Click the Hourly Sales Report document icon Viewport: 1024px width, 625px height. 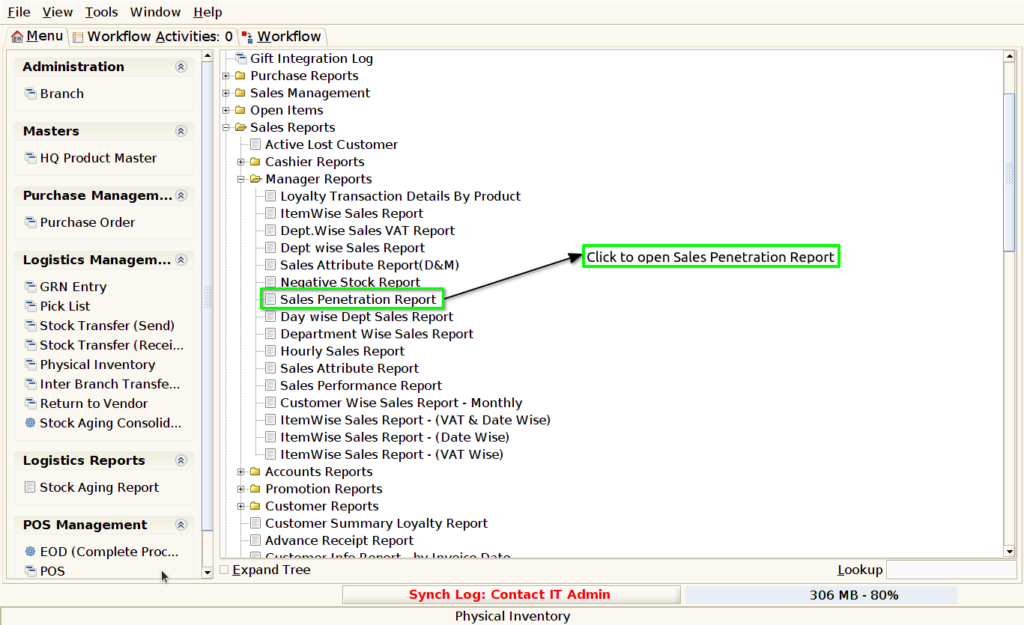click(270, 351)
